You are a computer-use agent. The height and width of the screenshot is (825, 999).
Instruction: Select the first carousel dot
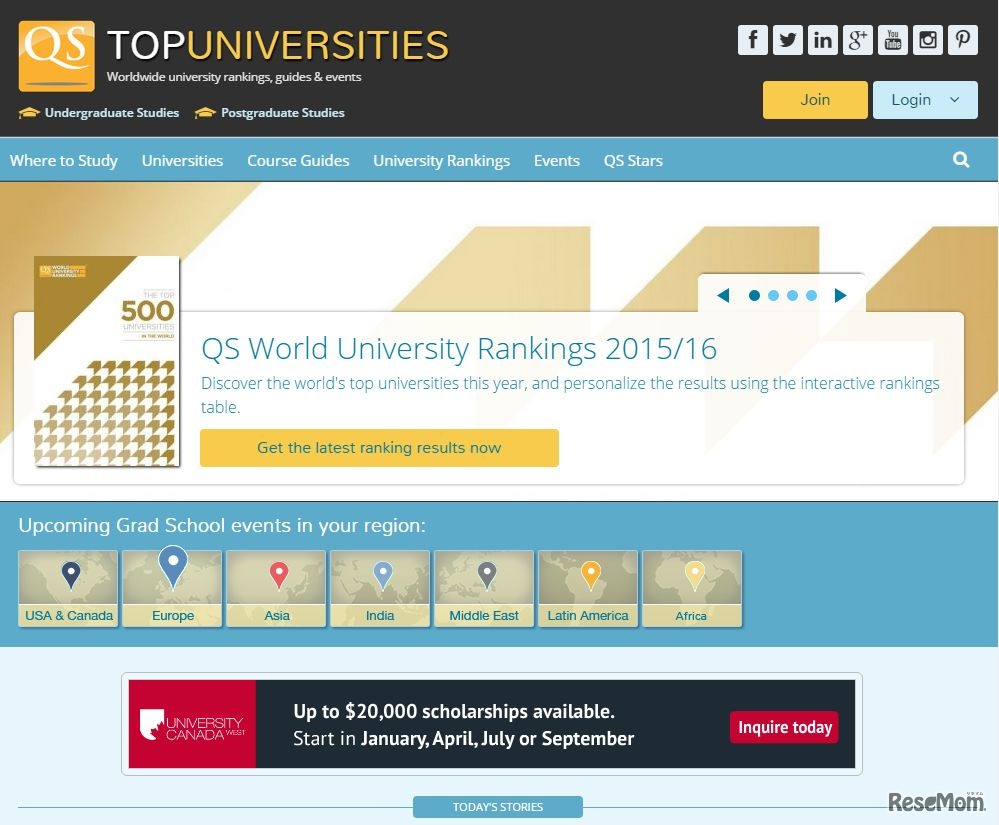point(754,296)
